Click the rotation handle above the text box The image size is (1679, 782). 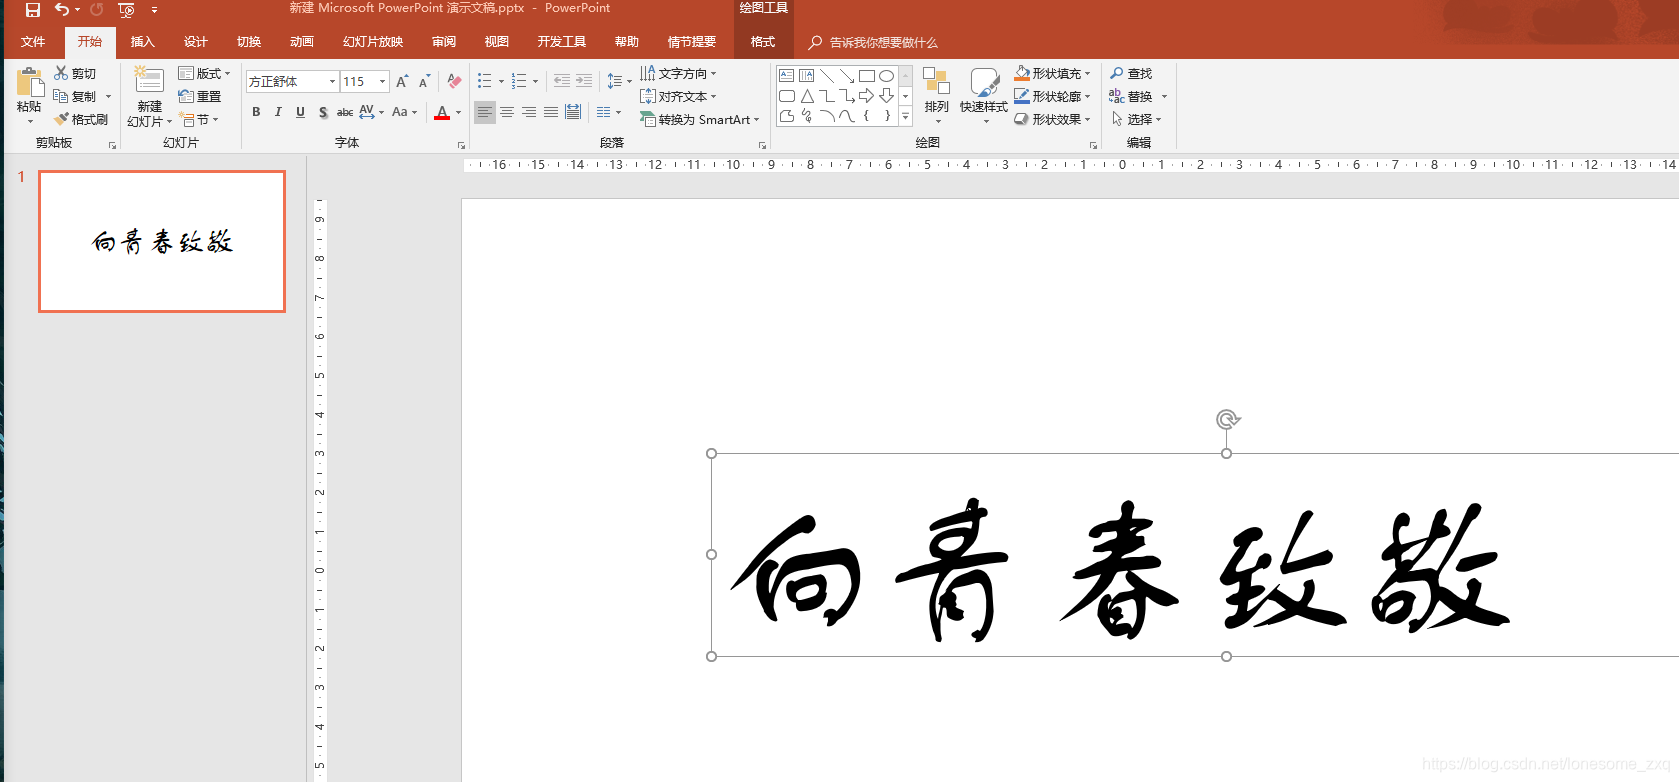1227,419
